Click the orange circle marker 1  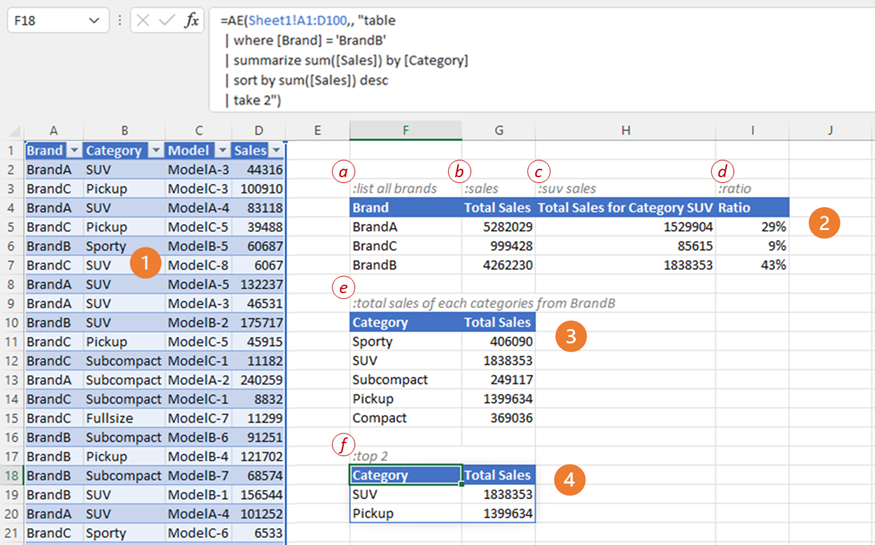tap(146, 264)
